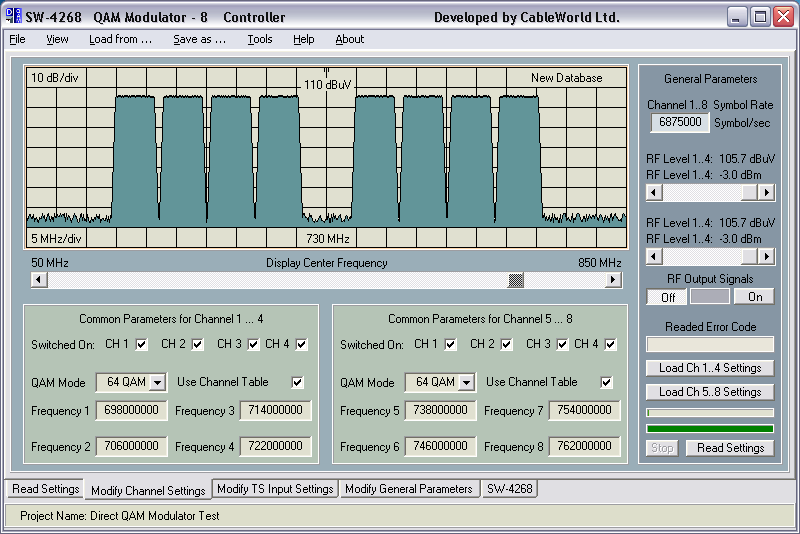Toggle CH 1 switch for Channel 1...4
This screenshot has height=534, width=800.
tap(141, 344)
